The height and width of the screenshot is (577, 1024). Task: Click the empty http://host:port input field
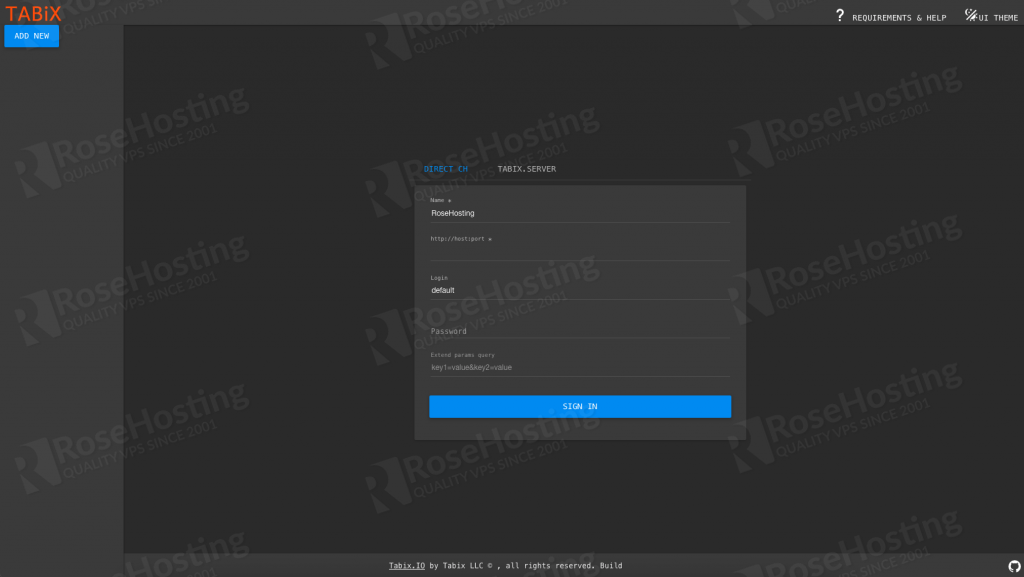click(x=579, y=252)
